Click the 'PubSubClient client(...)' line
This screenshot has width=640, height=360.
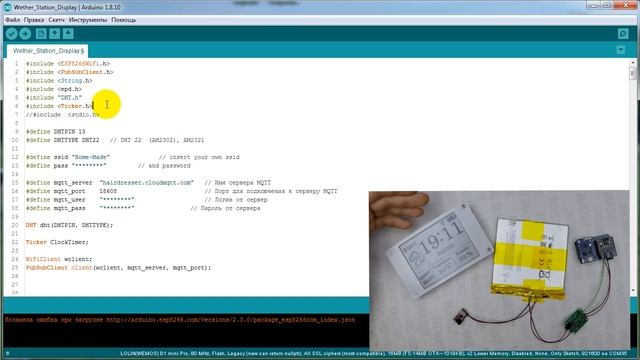(x=118, y=268)
